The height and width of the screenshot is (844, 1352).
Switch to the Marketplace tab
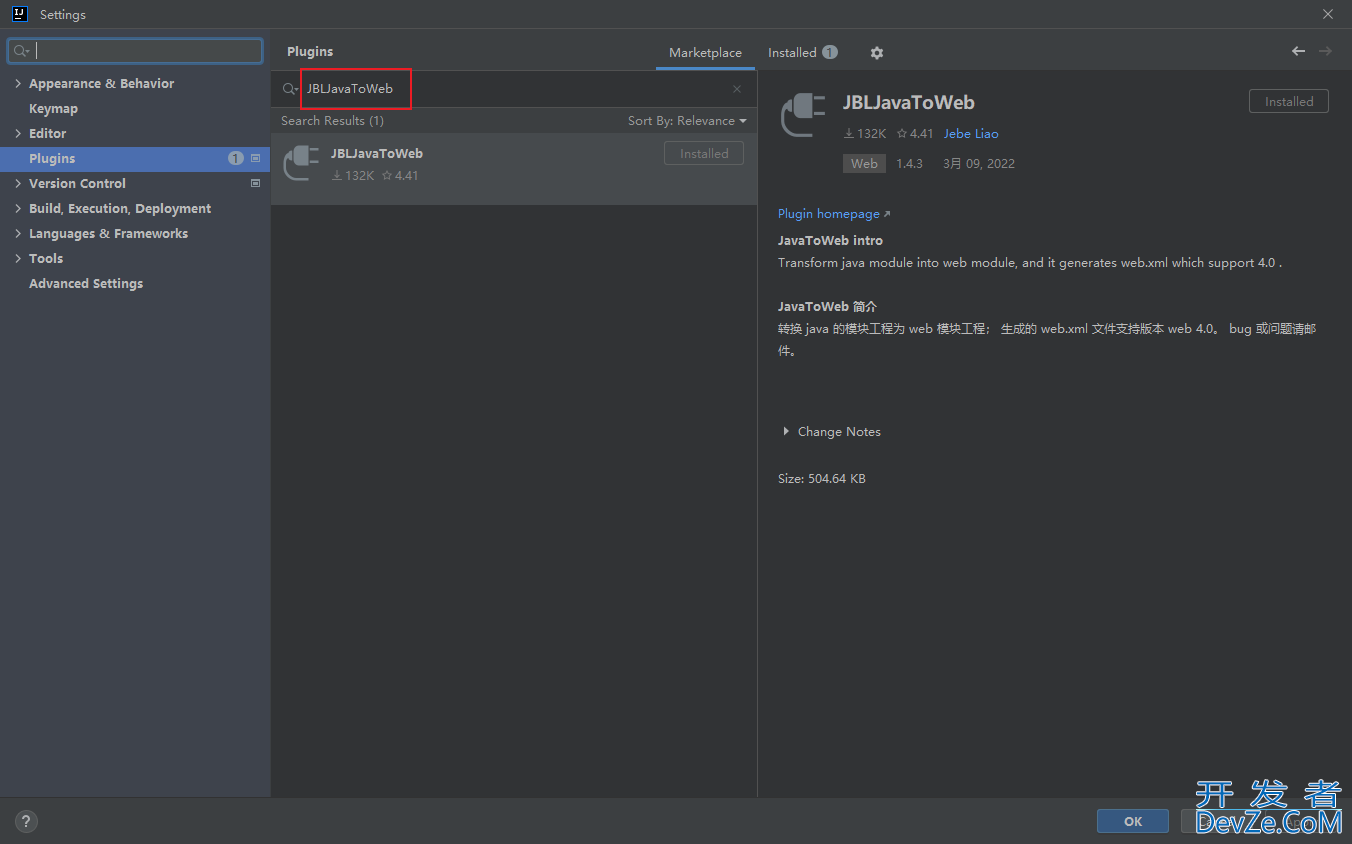tap(705, 52)
